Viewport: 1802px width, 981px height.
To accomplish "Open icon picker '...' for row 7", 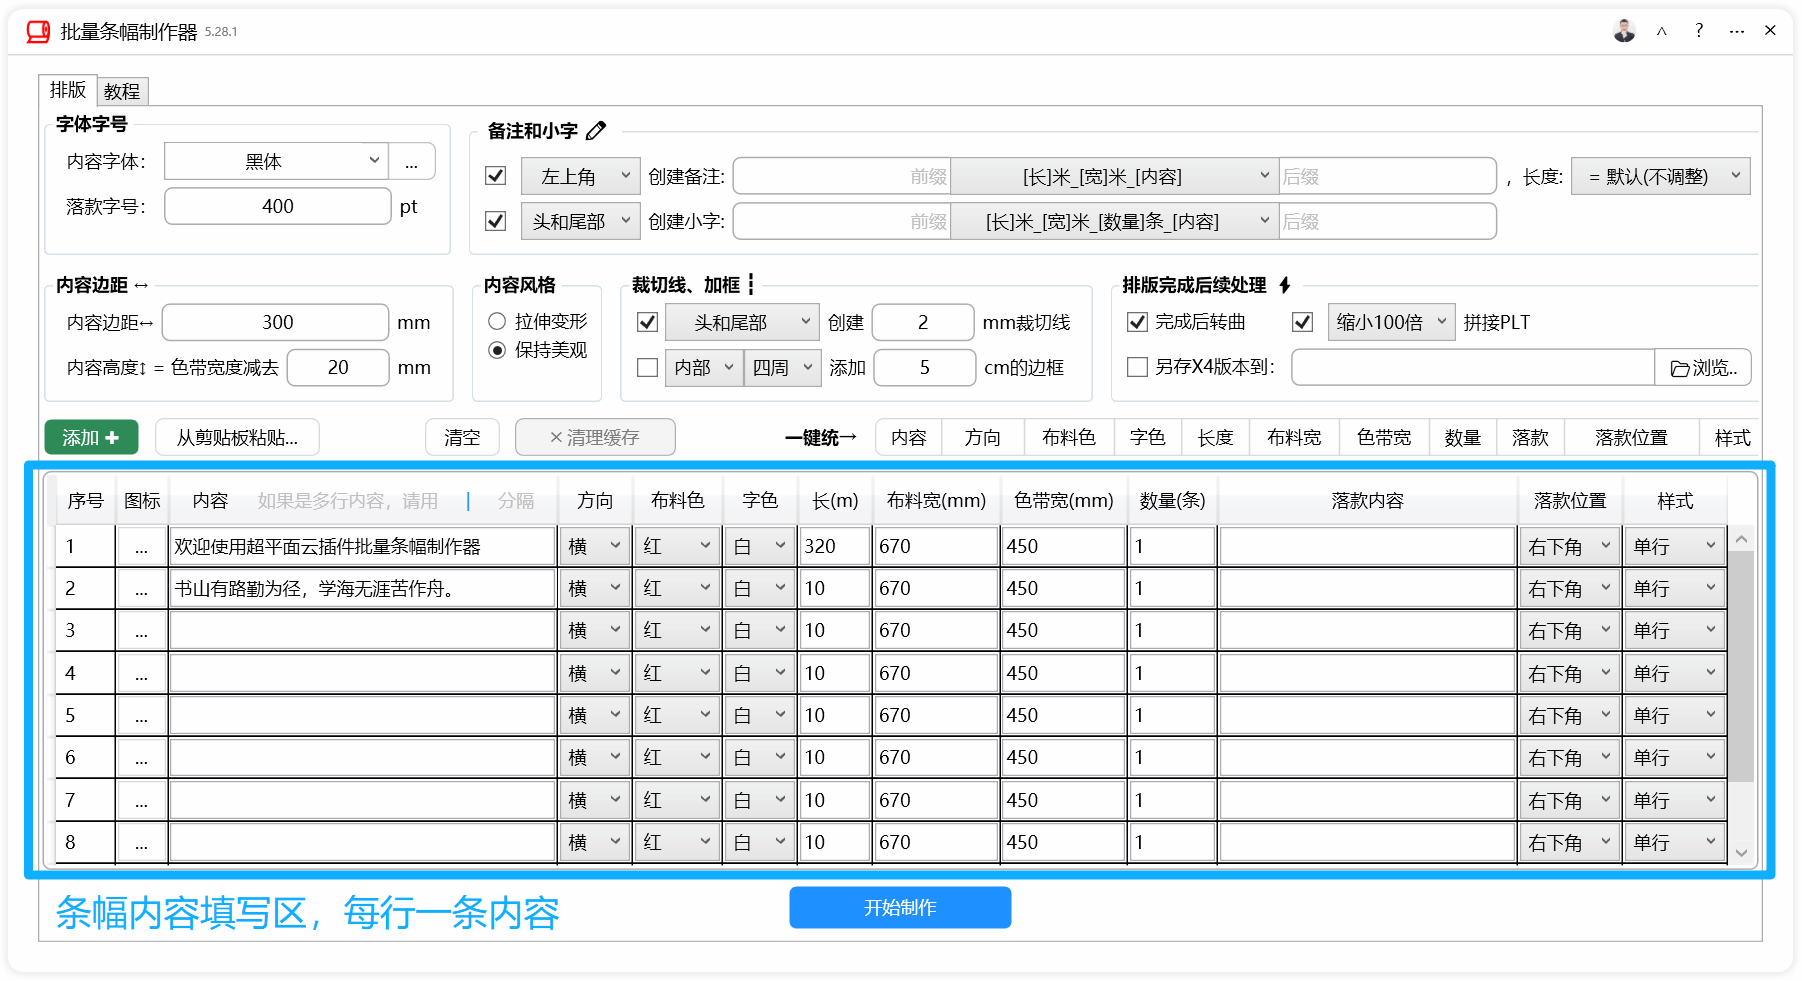I will pos(141,801).
